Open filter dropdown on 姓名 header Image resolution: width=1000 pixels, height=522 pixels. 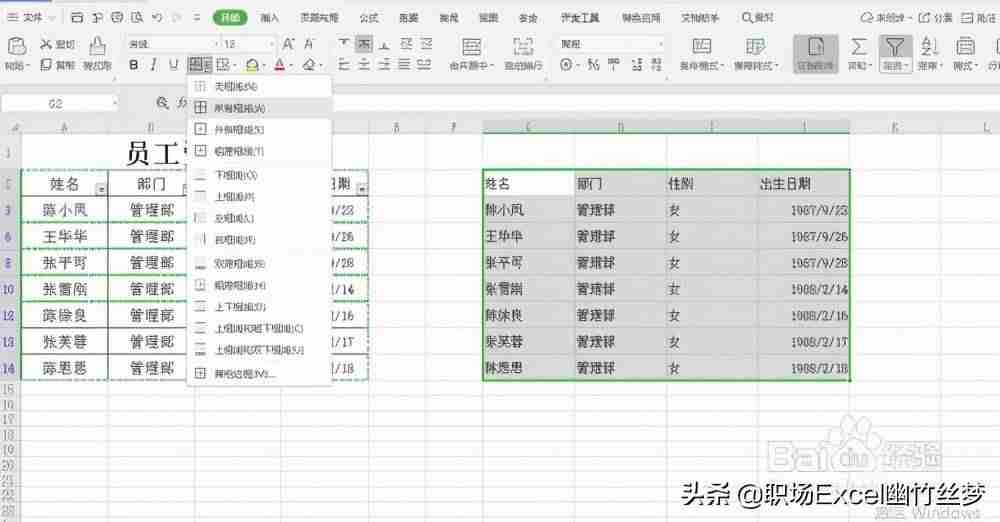tap(101, 190)
